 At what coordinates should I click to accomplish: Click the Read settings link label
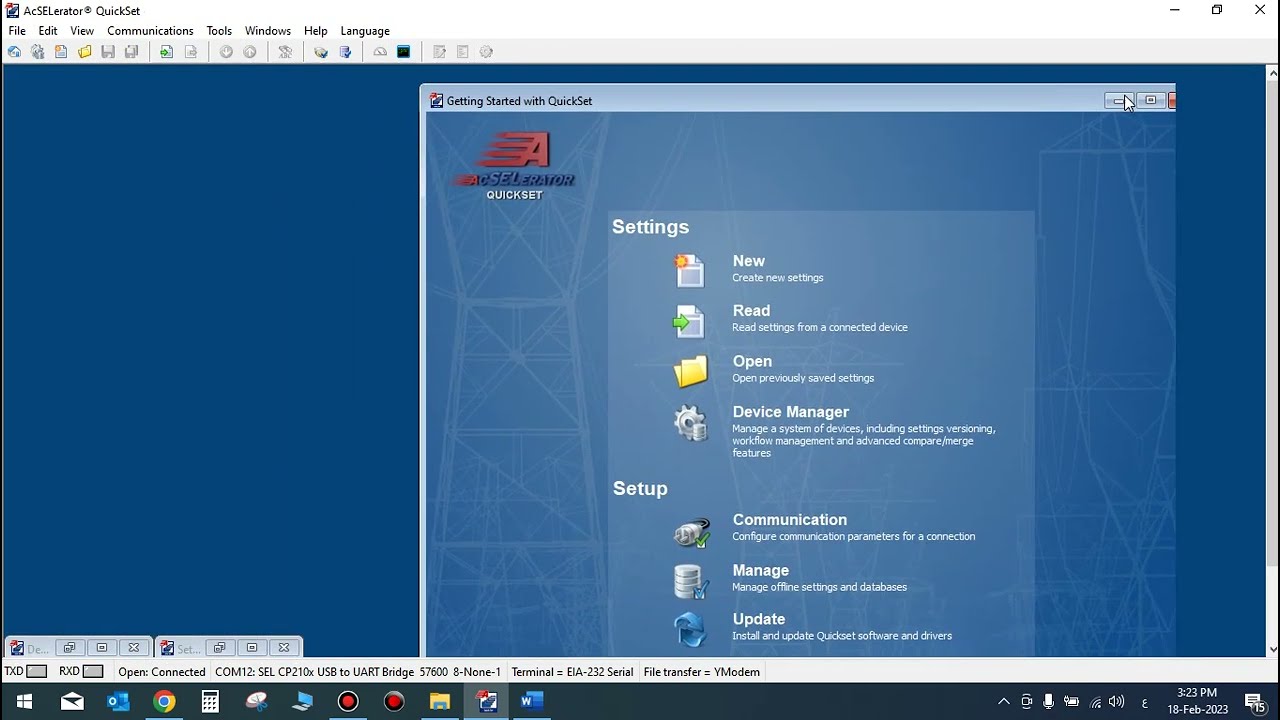tap(751, 311)
